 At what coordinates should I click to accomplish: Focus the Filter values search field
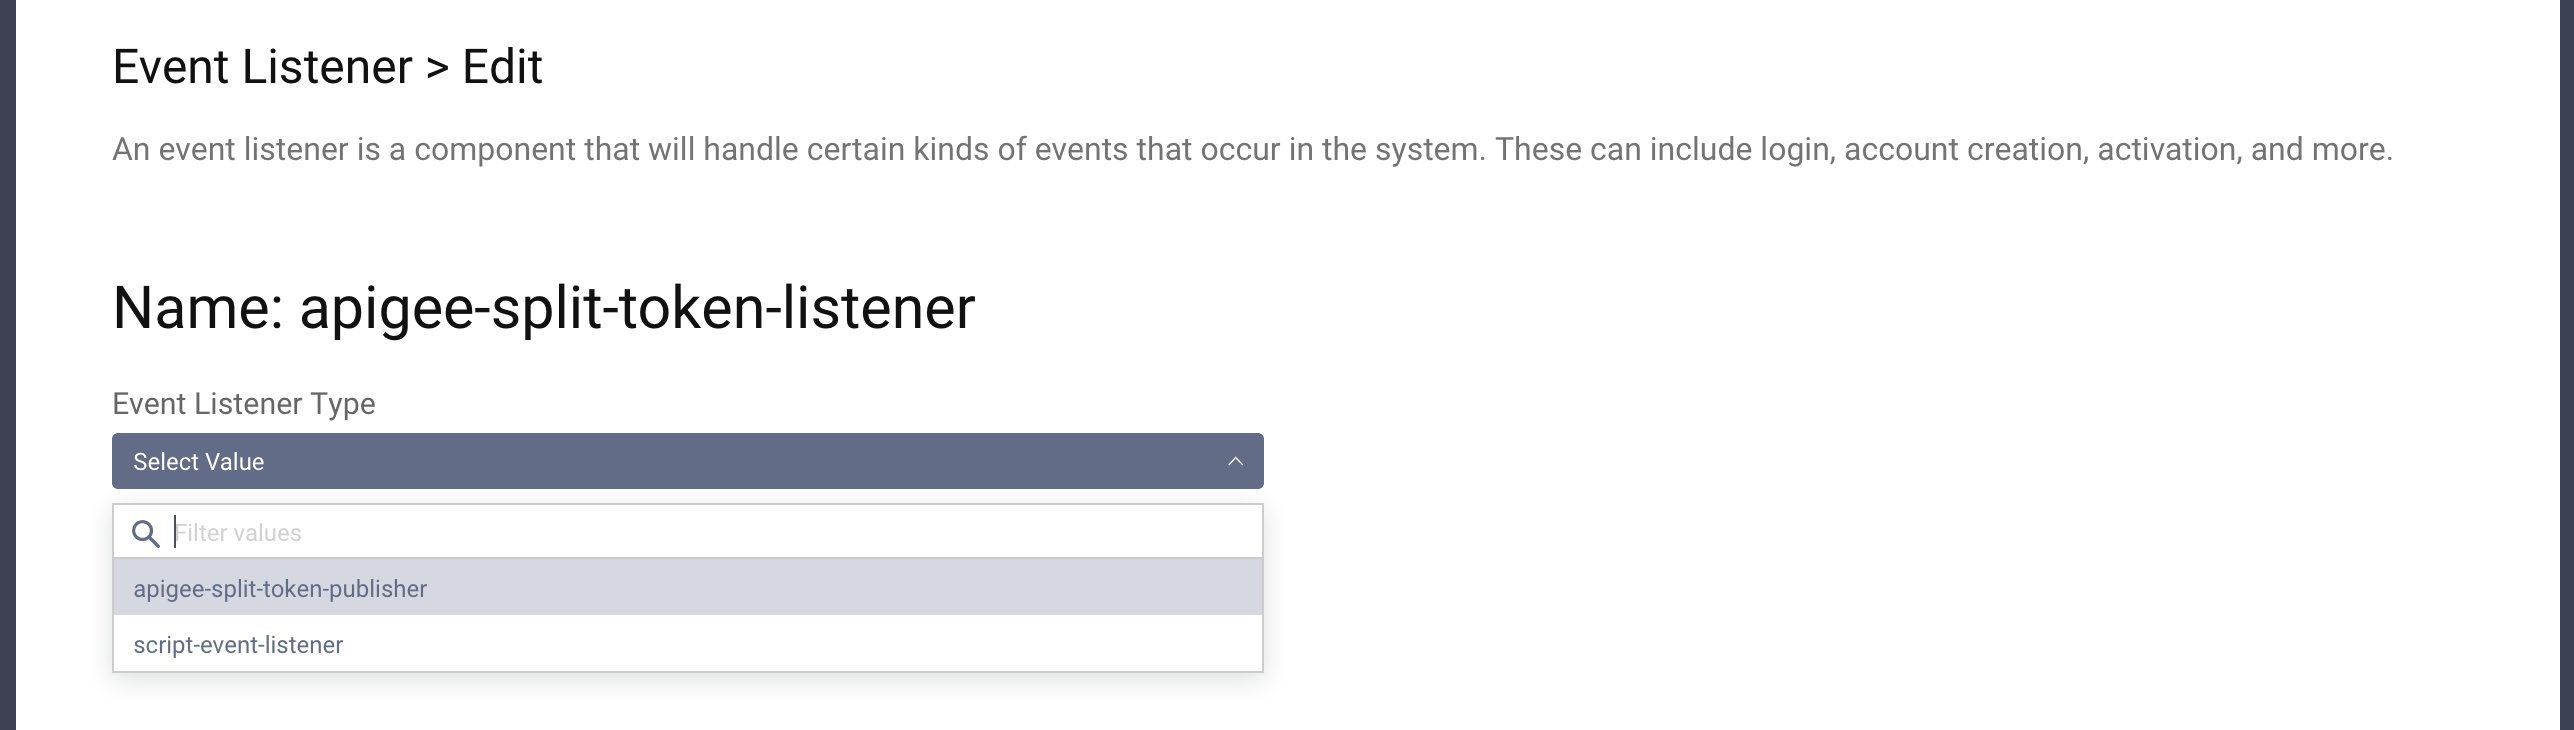(700, 533)
